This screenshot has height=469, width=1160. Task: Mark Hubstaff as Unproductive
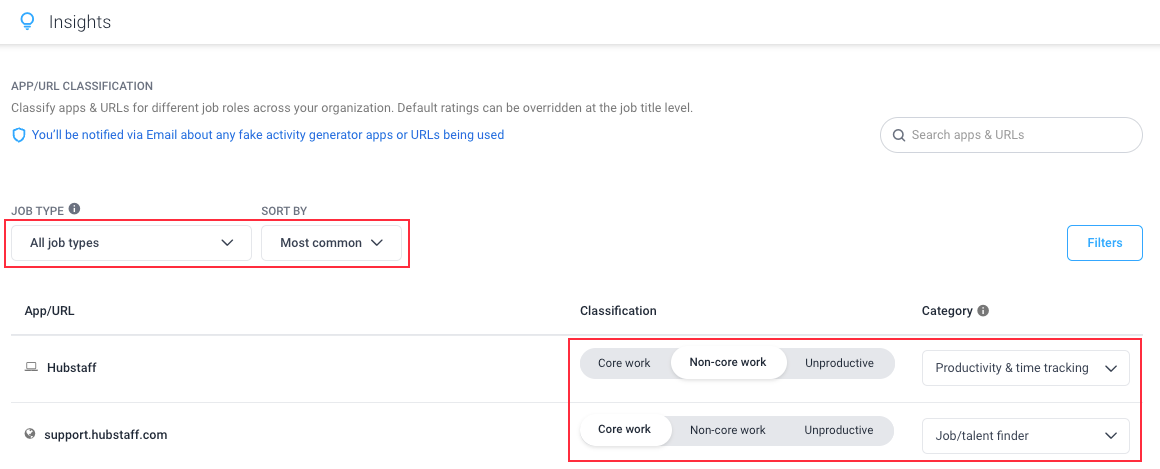(839, 363)
